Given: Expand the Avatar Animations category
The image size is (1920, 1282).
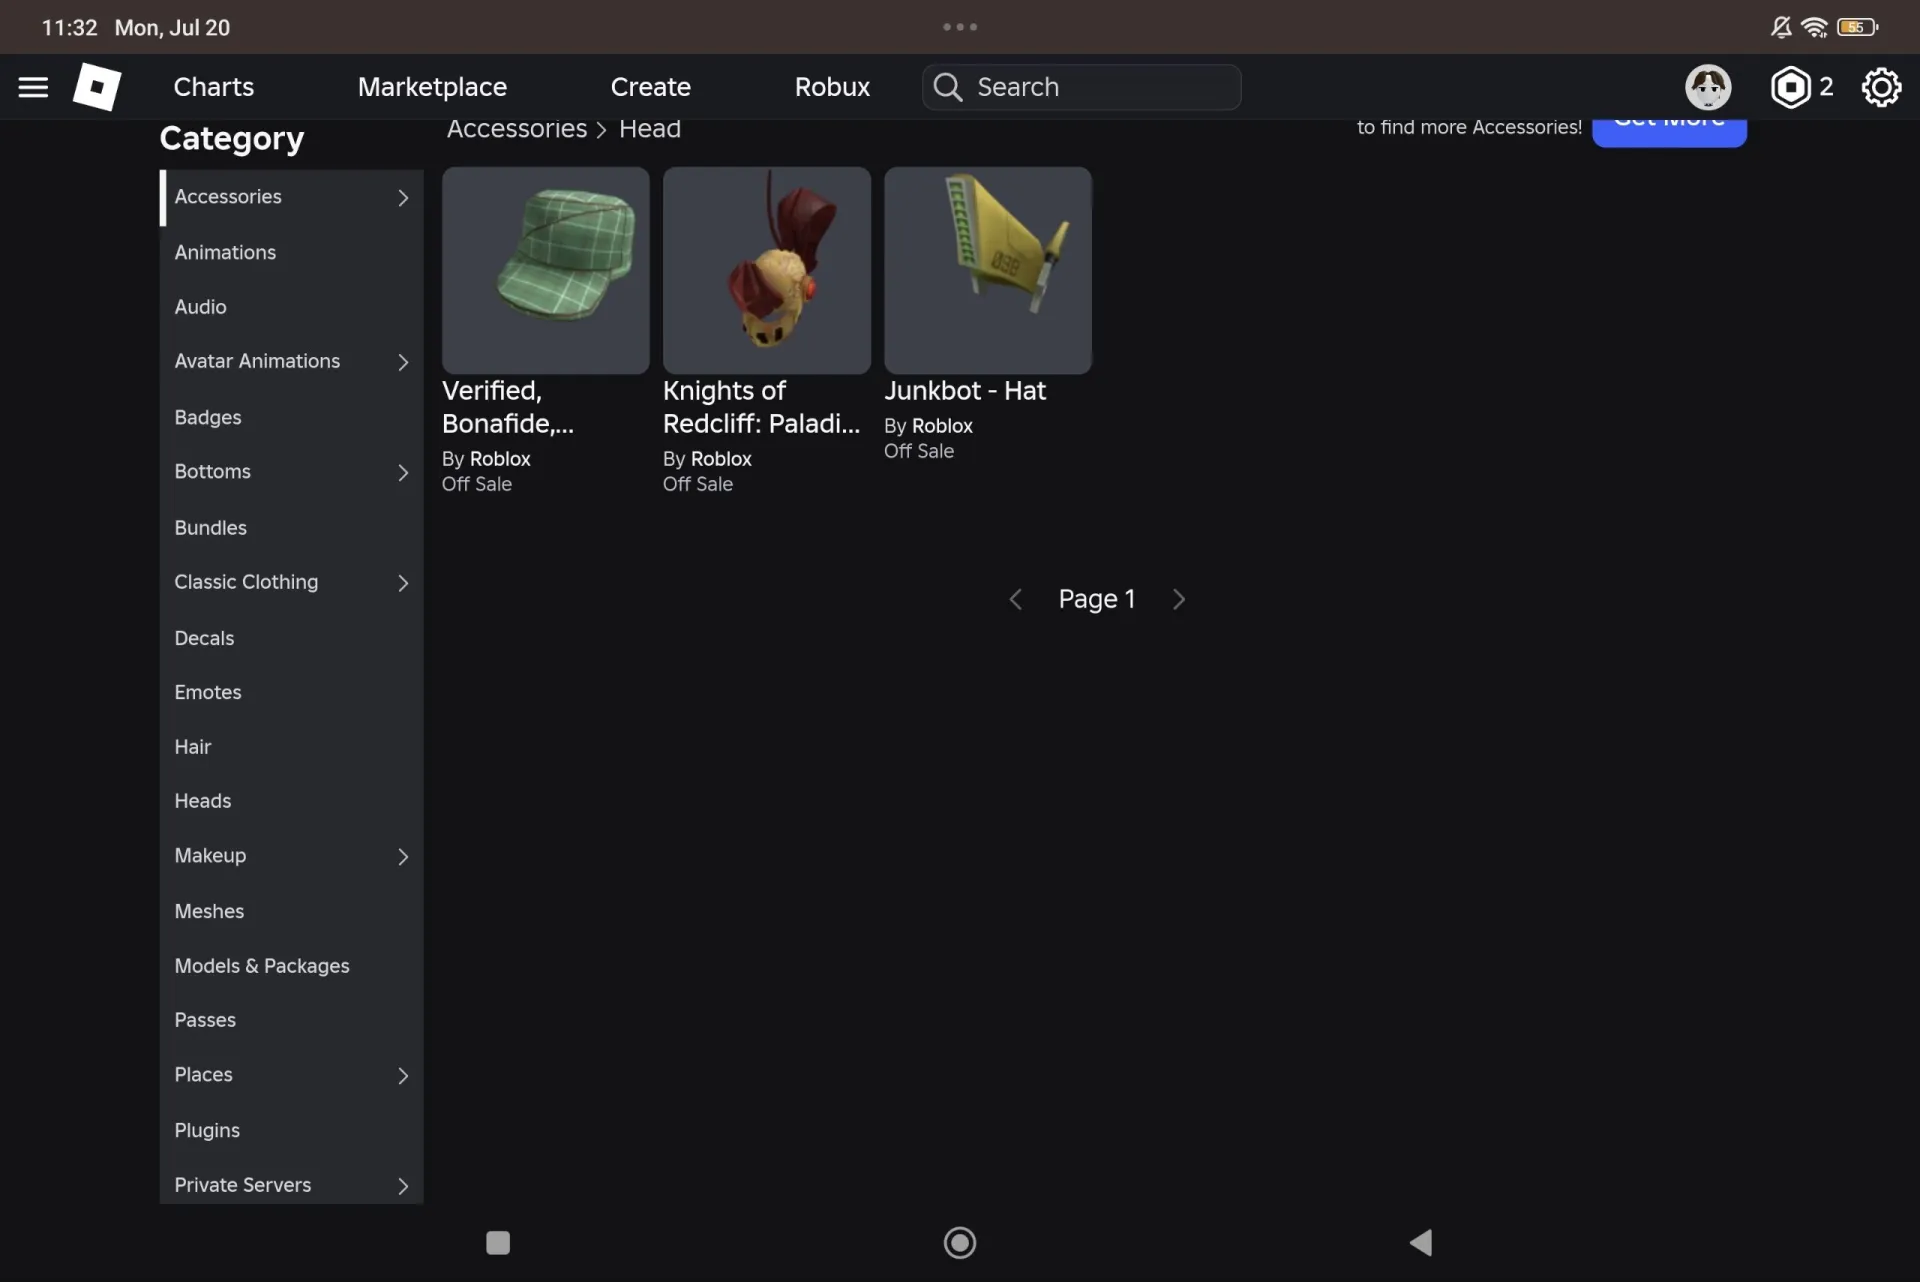Looking at the screenshot, I should coord(291,361).
